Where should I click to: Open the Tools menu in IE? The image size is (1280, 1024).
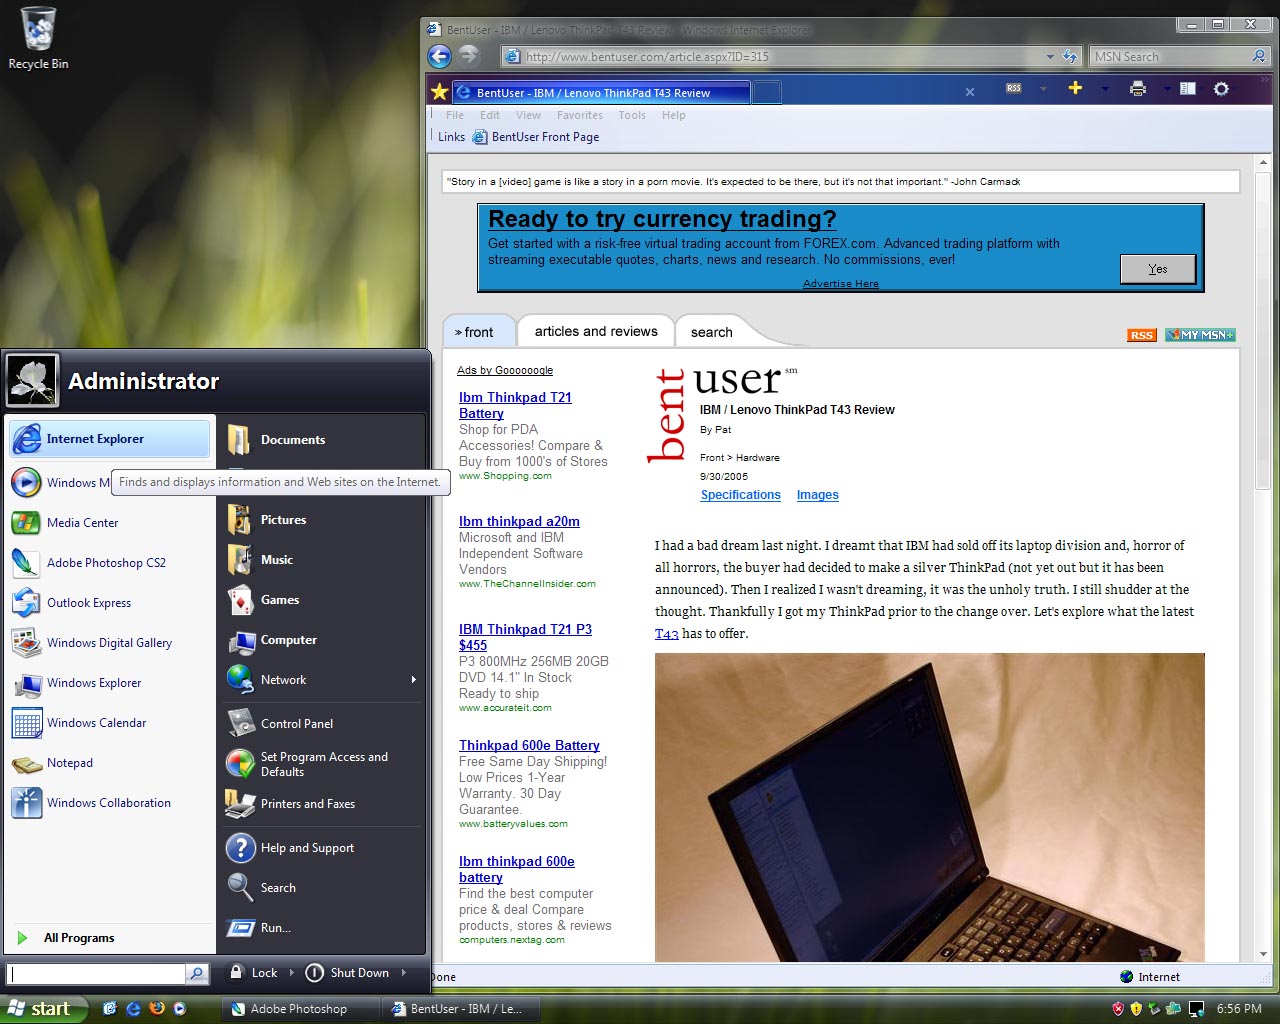[x=632, y=115]
